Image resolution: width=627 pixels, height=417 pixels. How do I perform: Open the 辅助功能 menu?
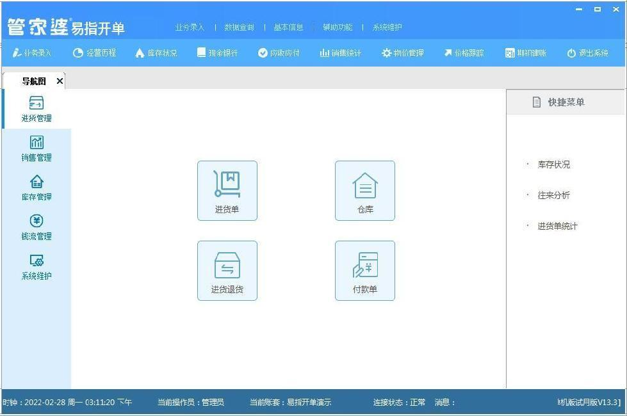338,27
